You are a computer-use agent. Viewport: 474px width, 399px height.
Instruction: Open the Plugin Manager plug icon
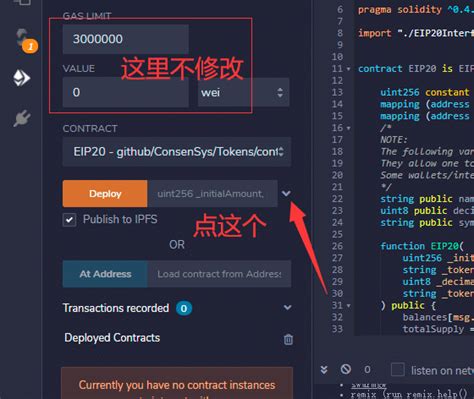click(22, 118)
